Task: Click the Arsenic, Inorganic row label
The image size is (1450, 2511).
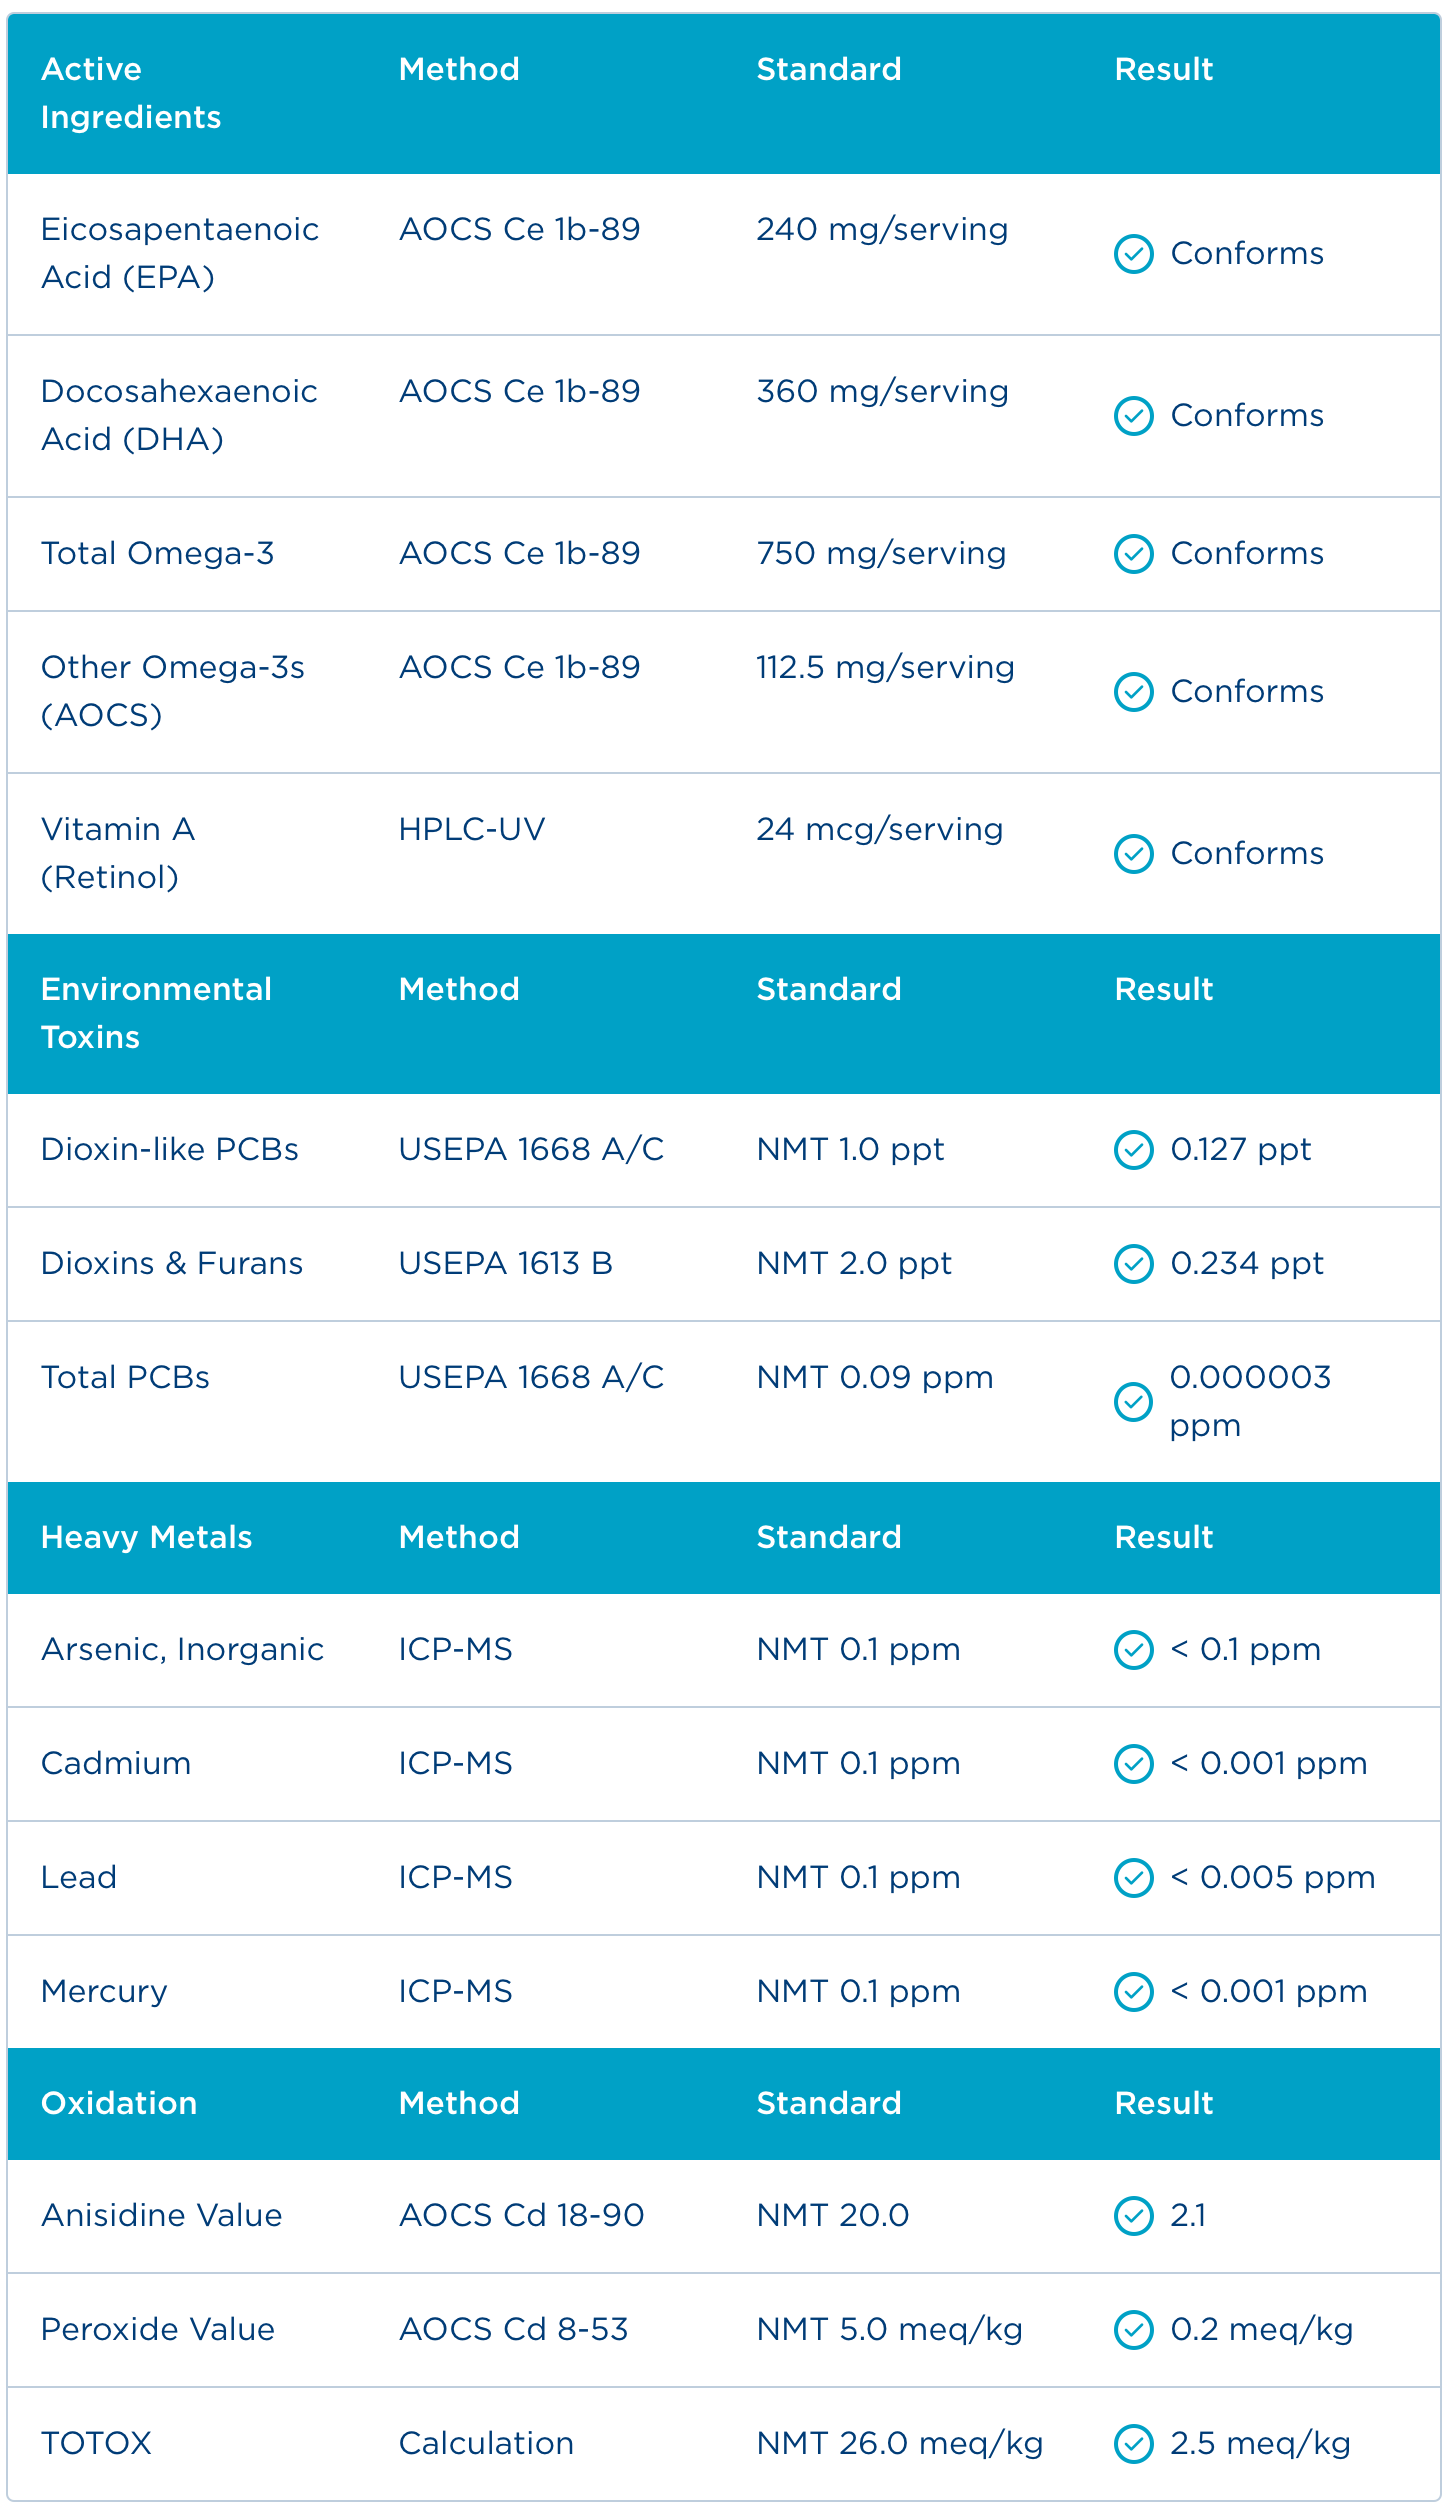Action: (x=182, y=1649)
